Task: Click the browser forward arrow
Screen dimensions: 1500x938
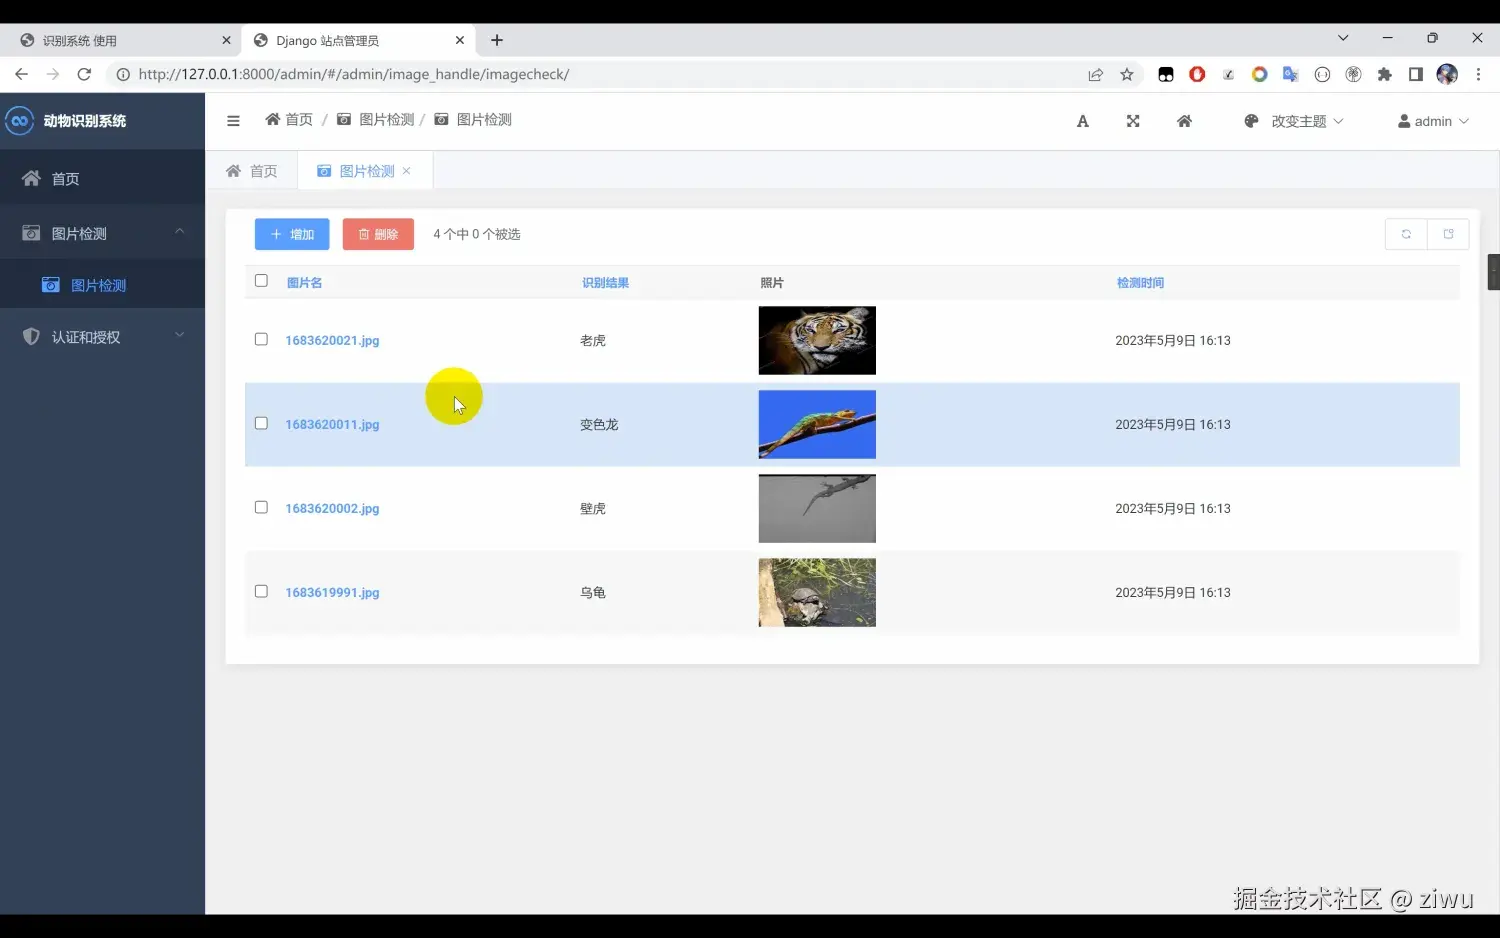Action: pos(53,74)
